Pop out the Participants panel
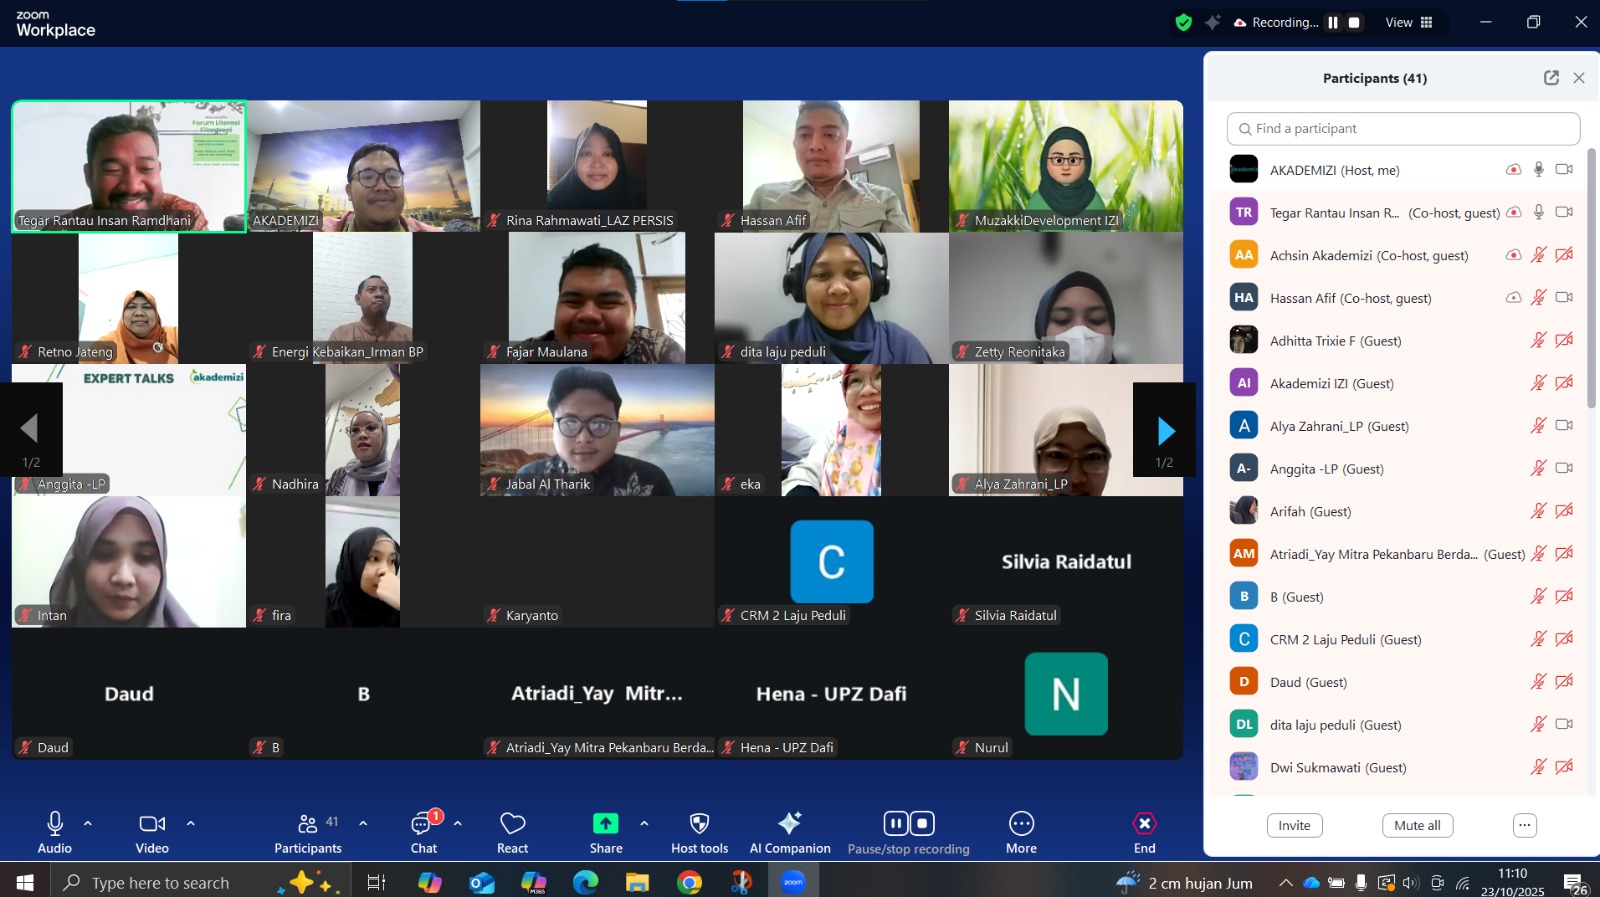This screenshot has height=897, width=1600. pyautogui.click(x=1551, y=78)
